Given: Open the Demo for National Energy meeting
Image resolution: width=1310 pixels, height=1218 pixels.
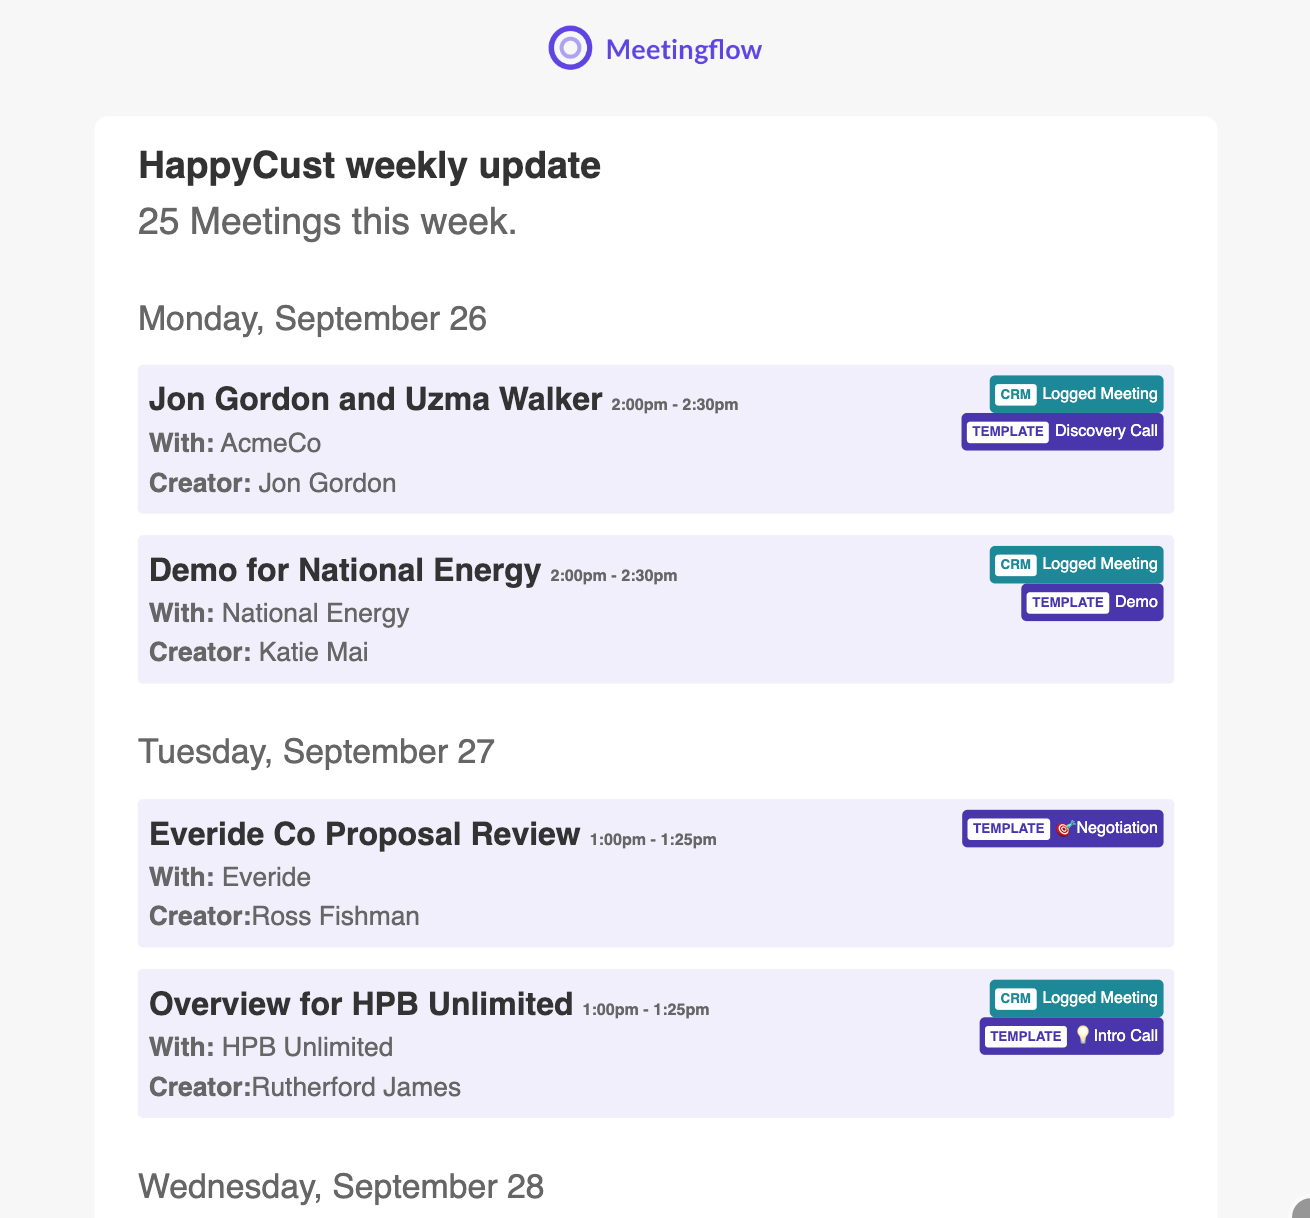Looking at the screenshot, I should [x=345, y=570].
